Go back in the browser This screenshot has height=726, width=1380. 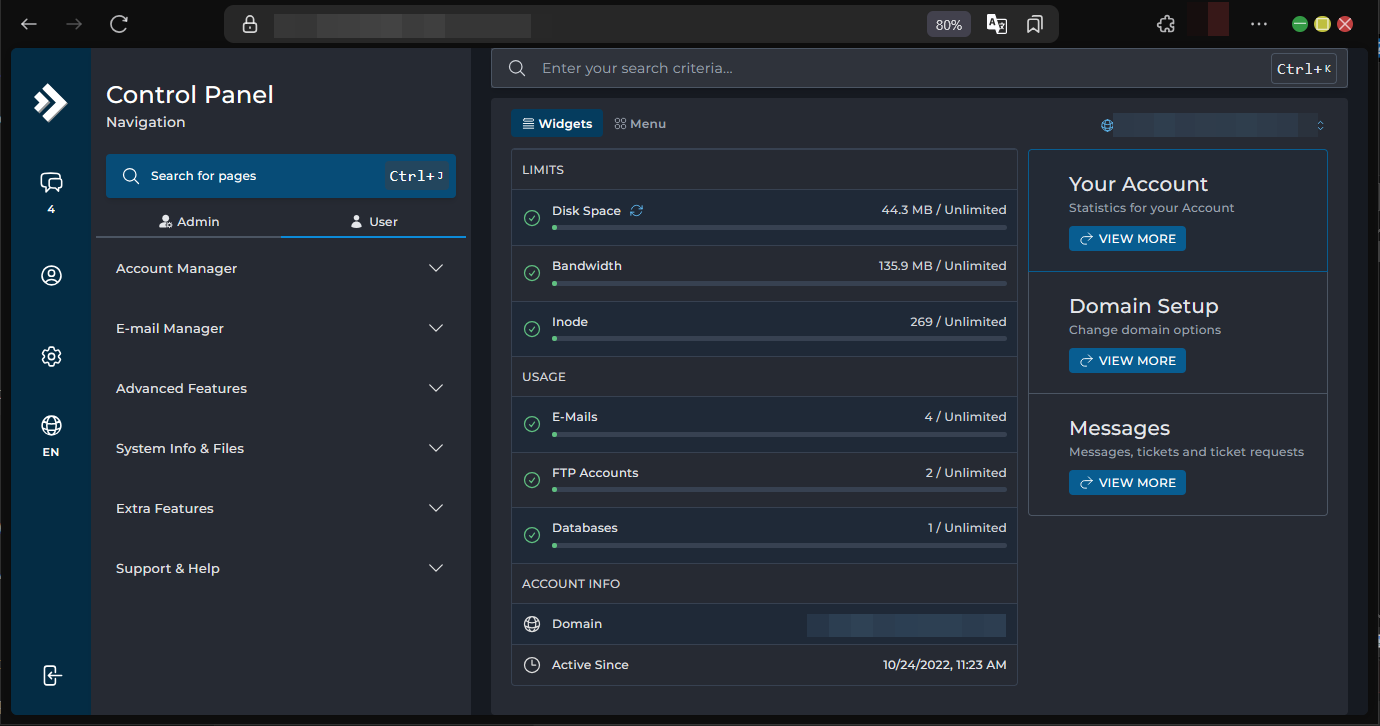[29, 24]
